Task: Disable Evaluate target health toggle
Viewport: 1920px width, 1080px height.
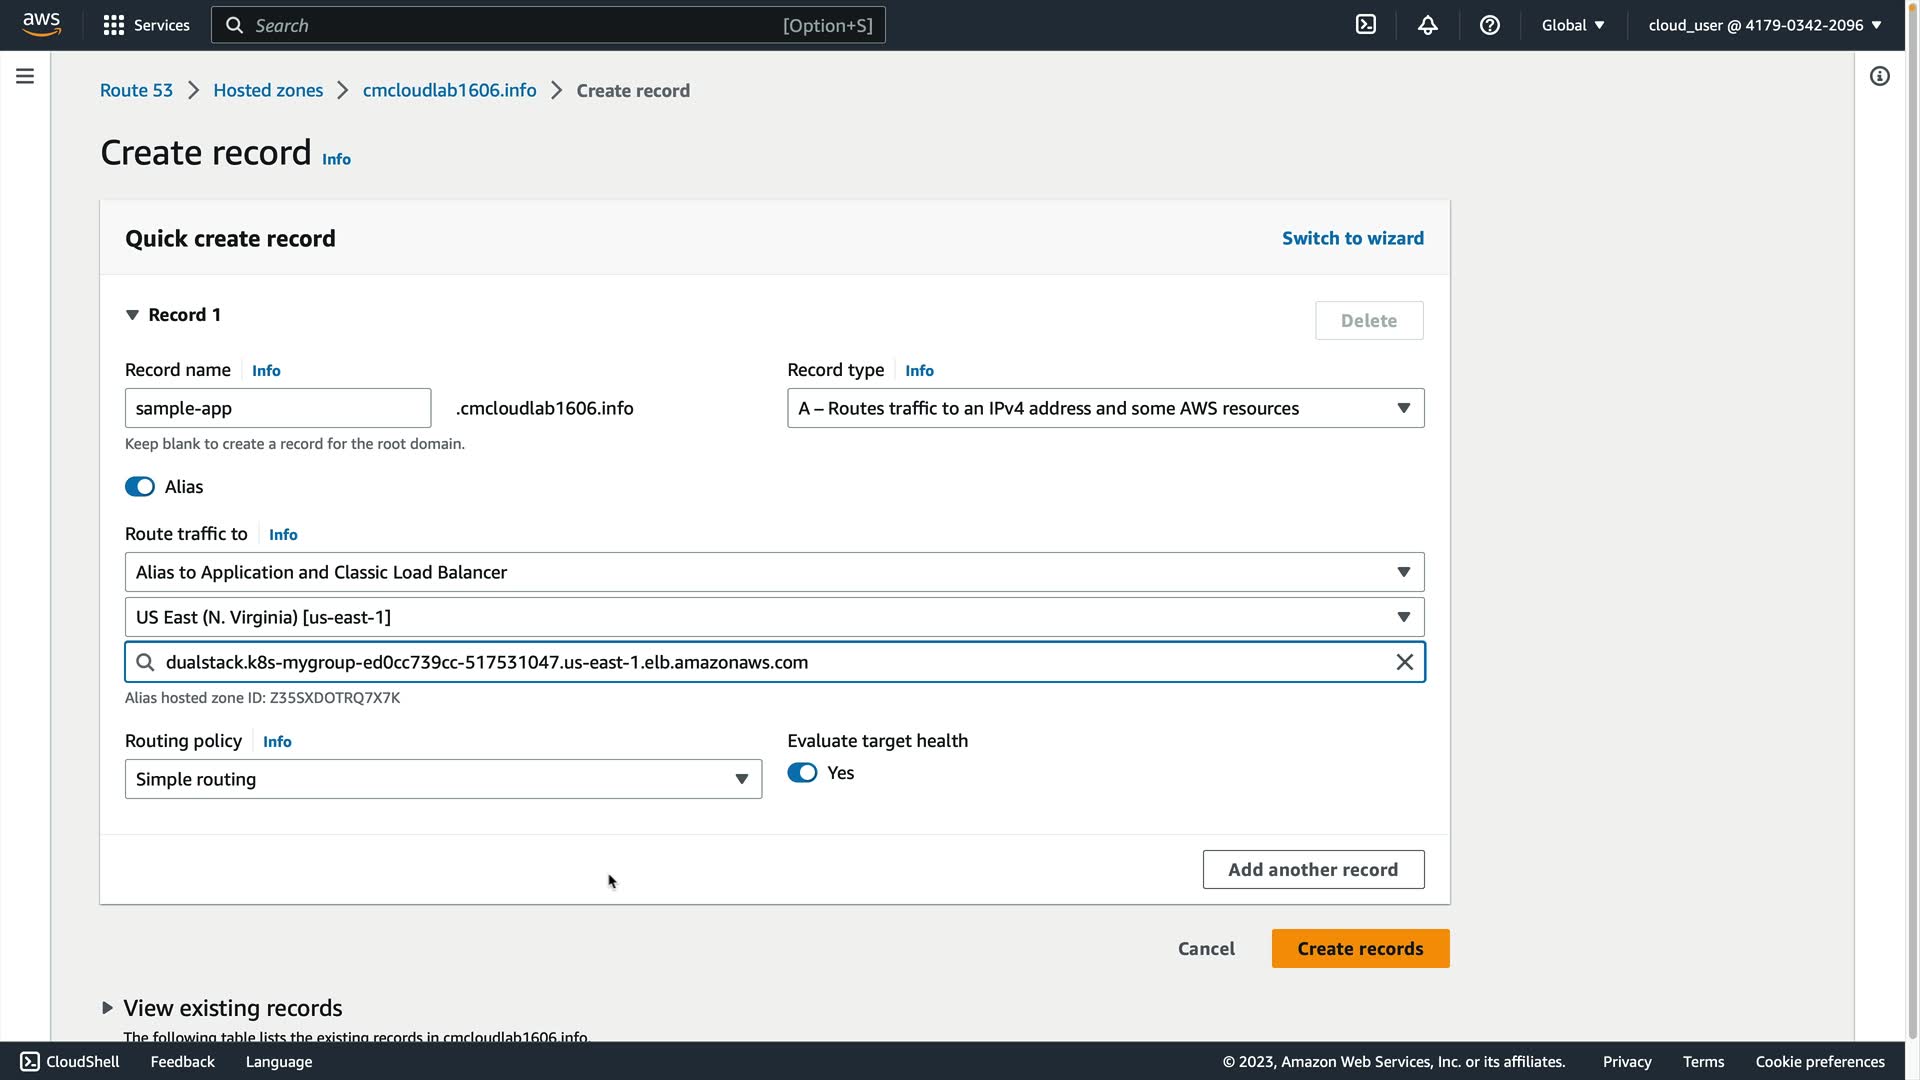Action: (802, 773)
